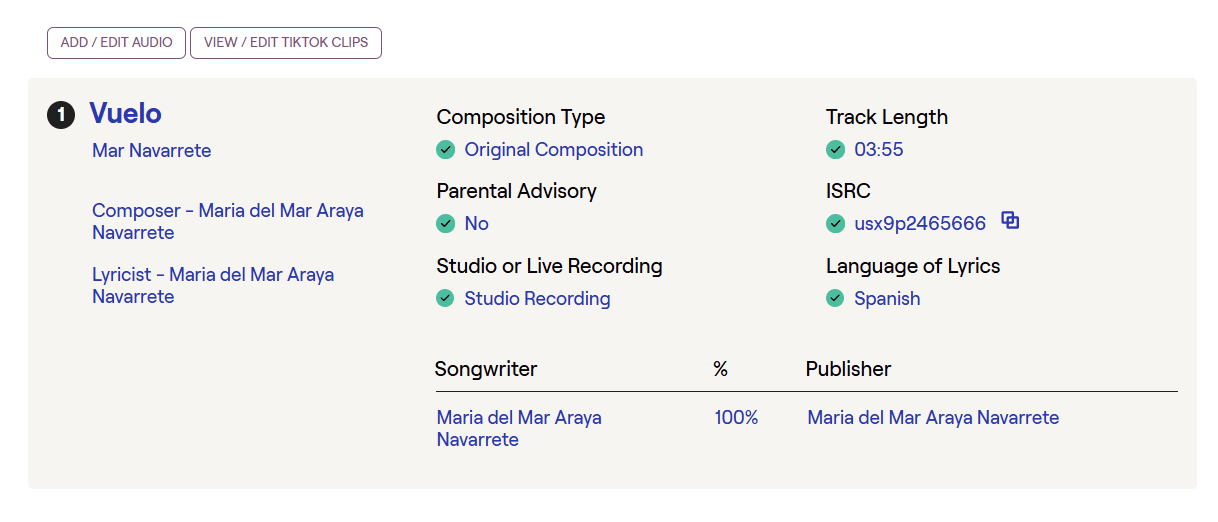This screenshot has height=522, width=1218.
Task: Edit the Lyricist credit line
Action: pyautogui.click(x=213, y=285)
